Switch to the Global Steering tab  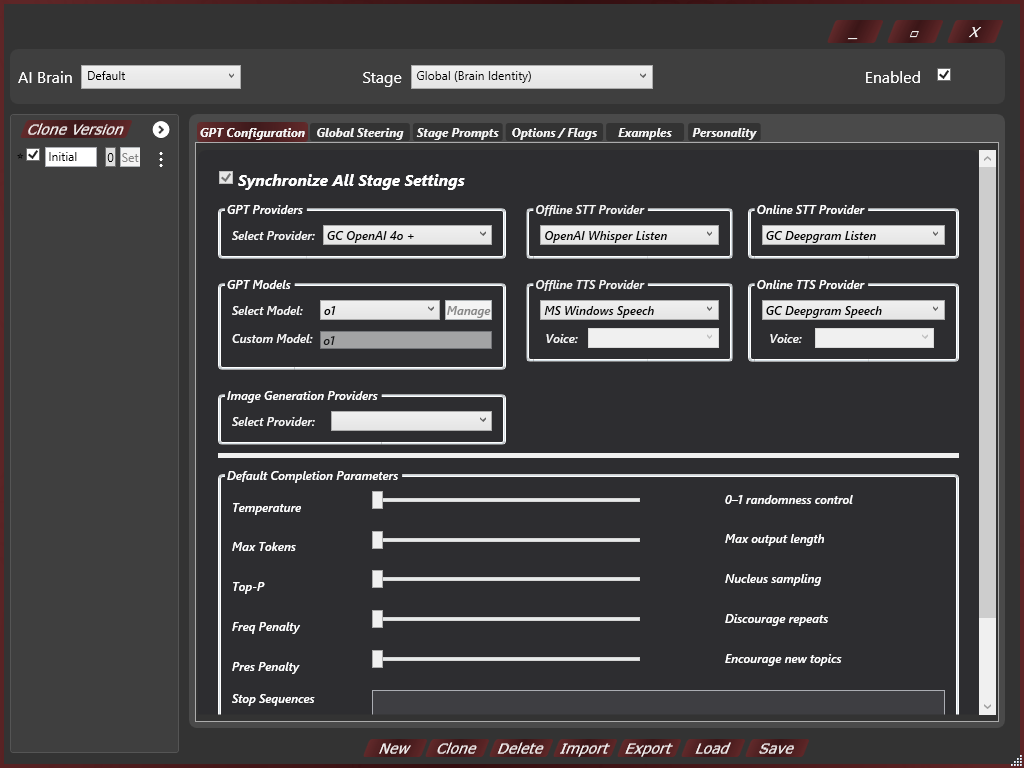click(x=359, y=132)
